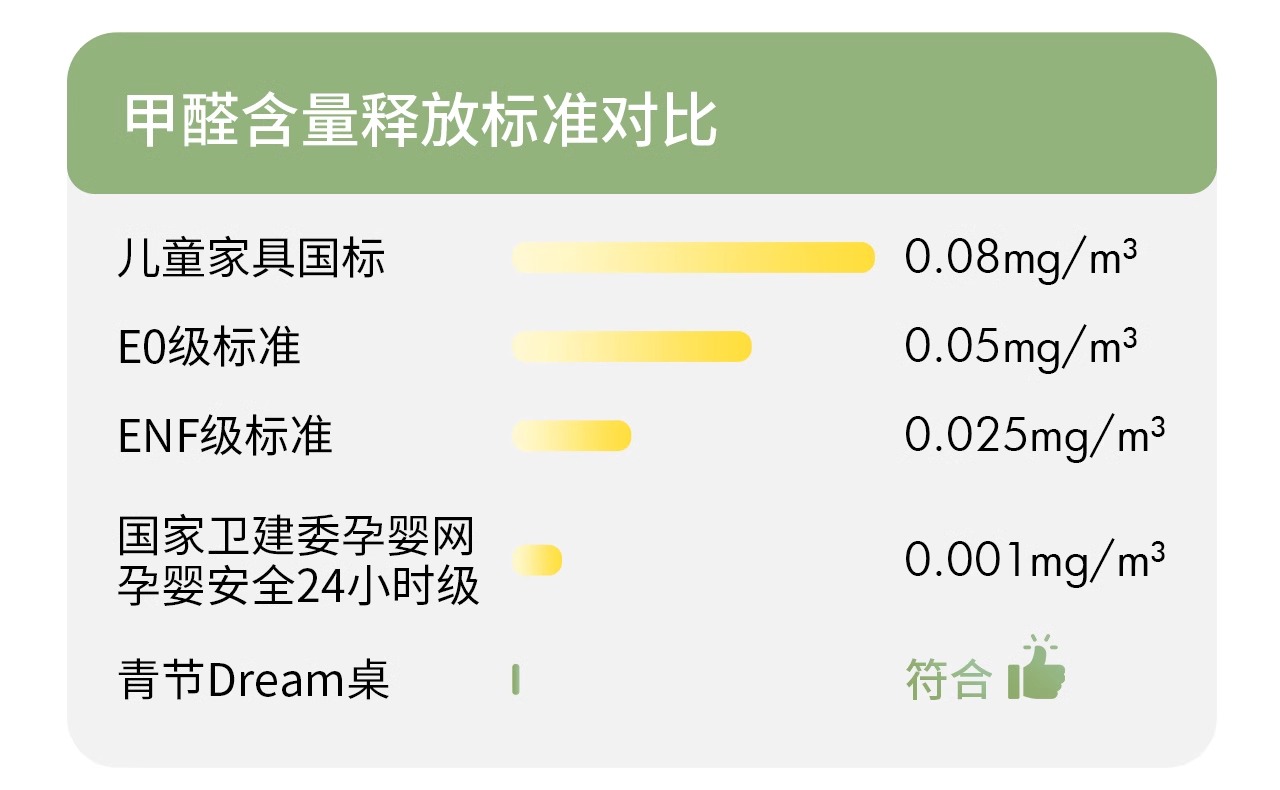Select the 儿童家具国标 label
Screen dimensions: 1280x790
[x=251, y=258]
